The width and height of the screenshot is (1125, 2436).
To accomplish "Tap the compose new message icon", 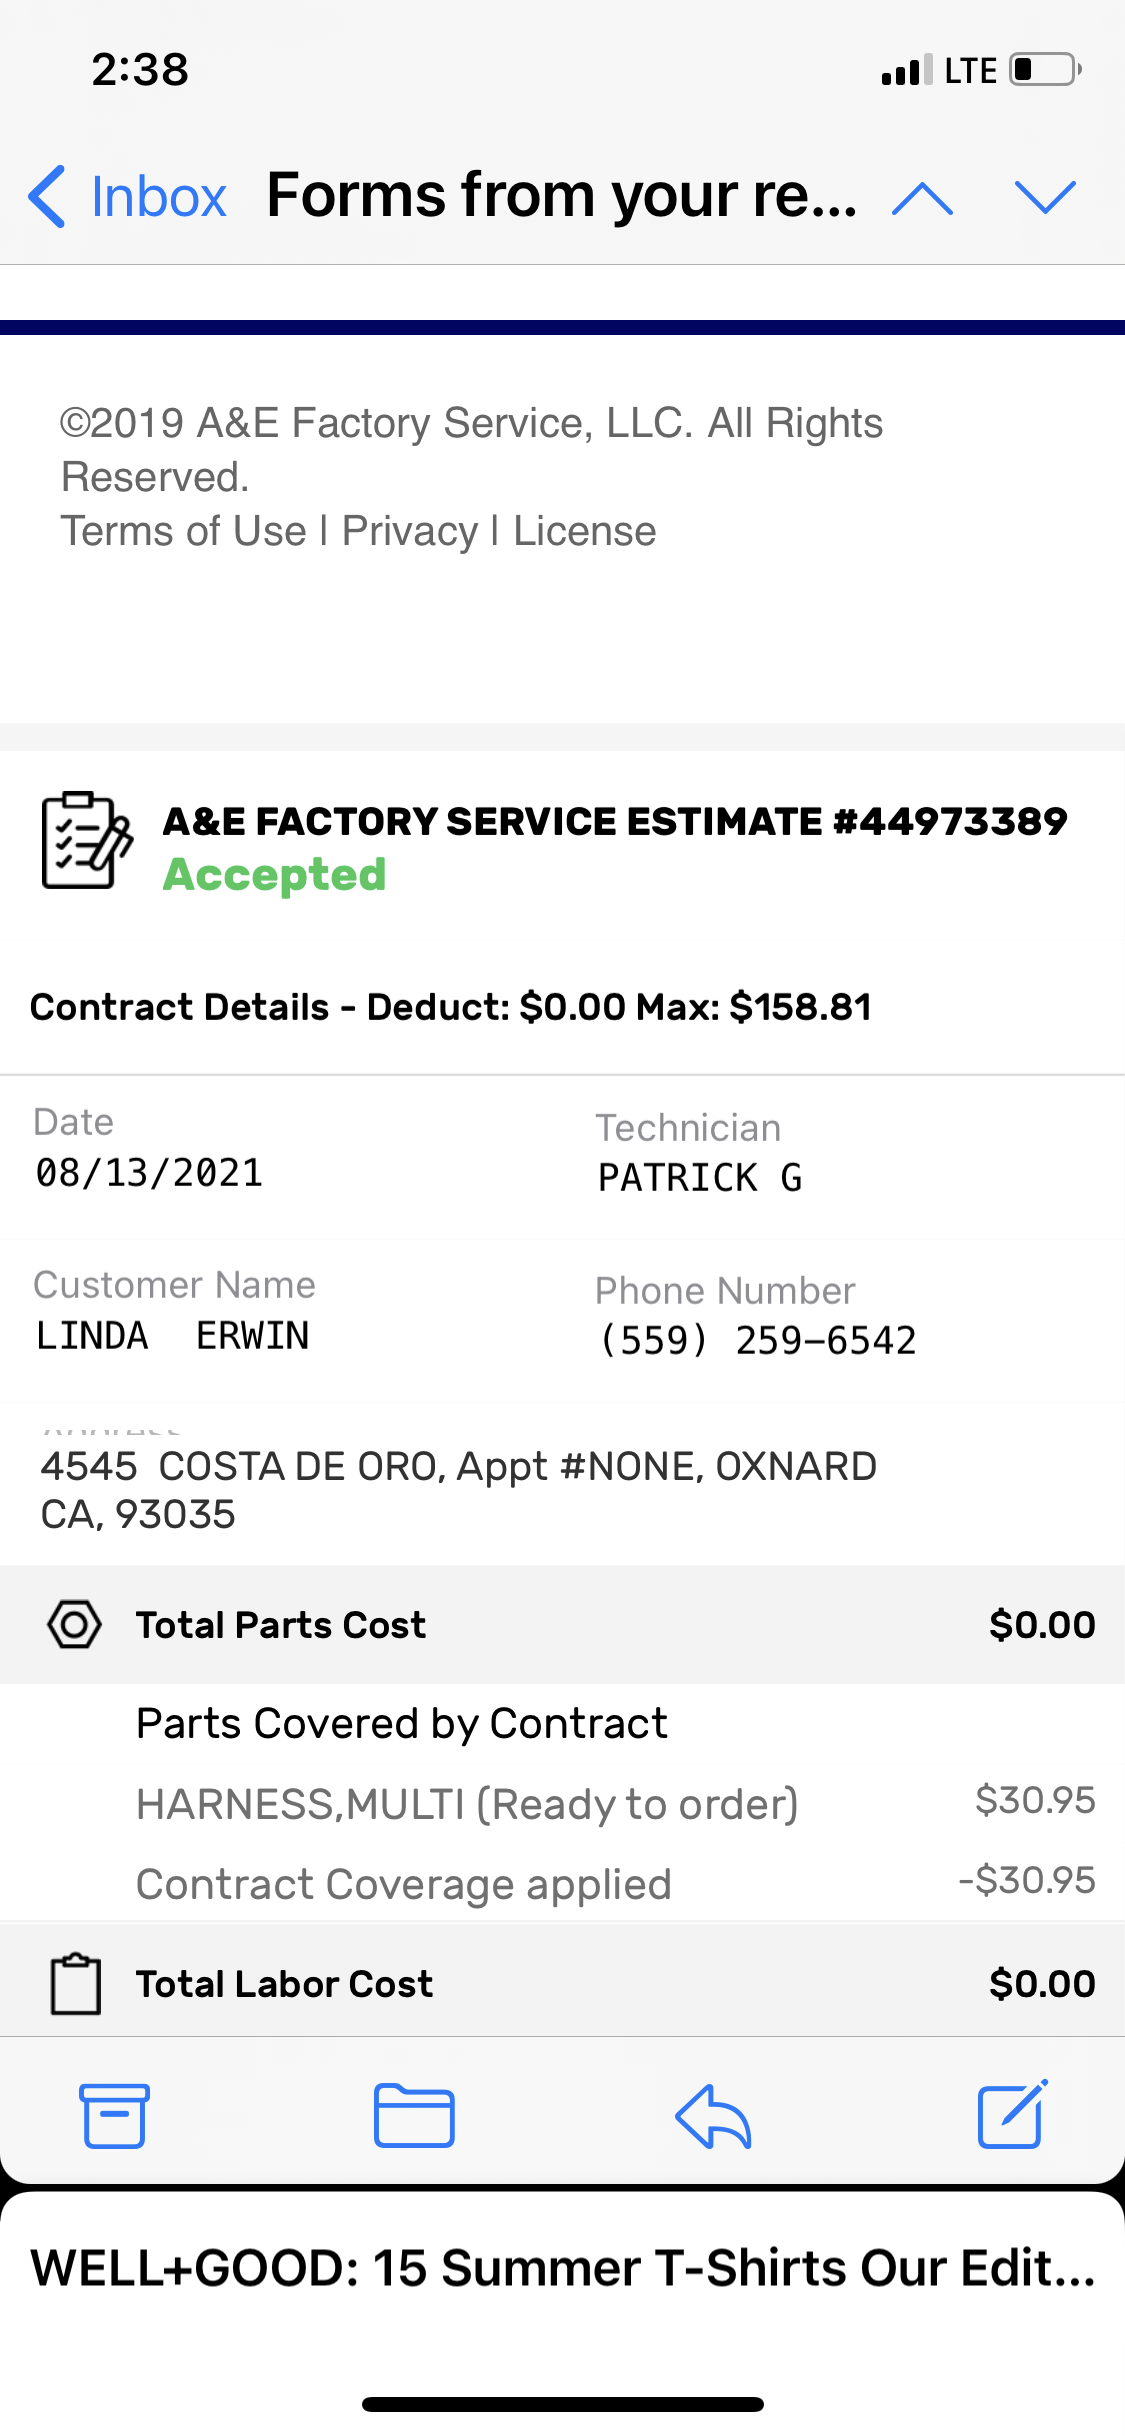I will coord(1012,2114).
